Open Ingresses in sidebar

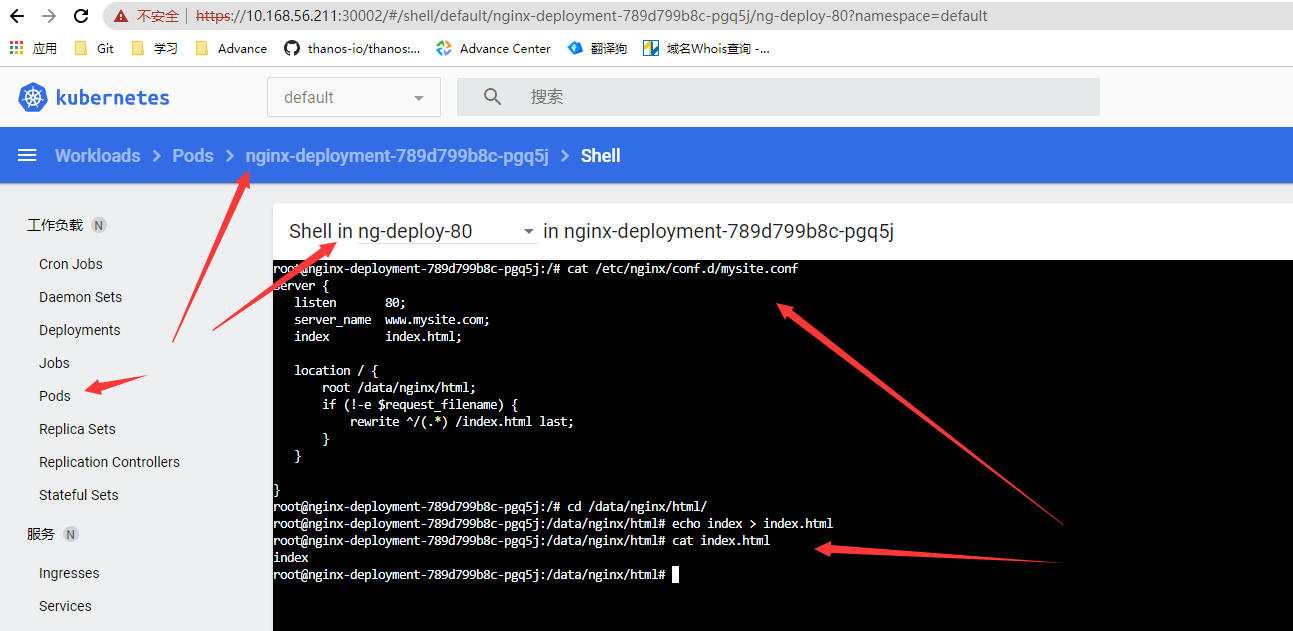[x=69, y=573]
